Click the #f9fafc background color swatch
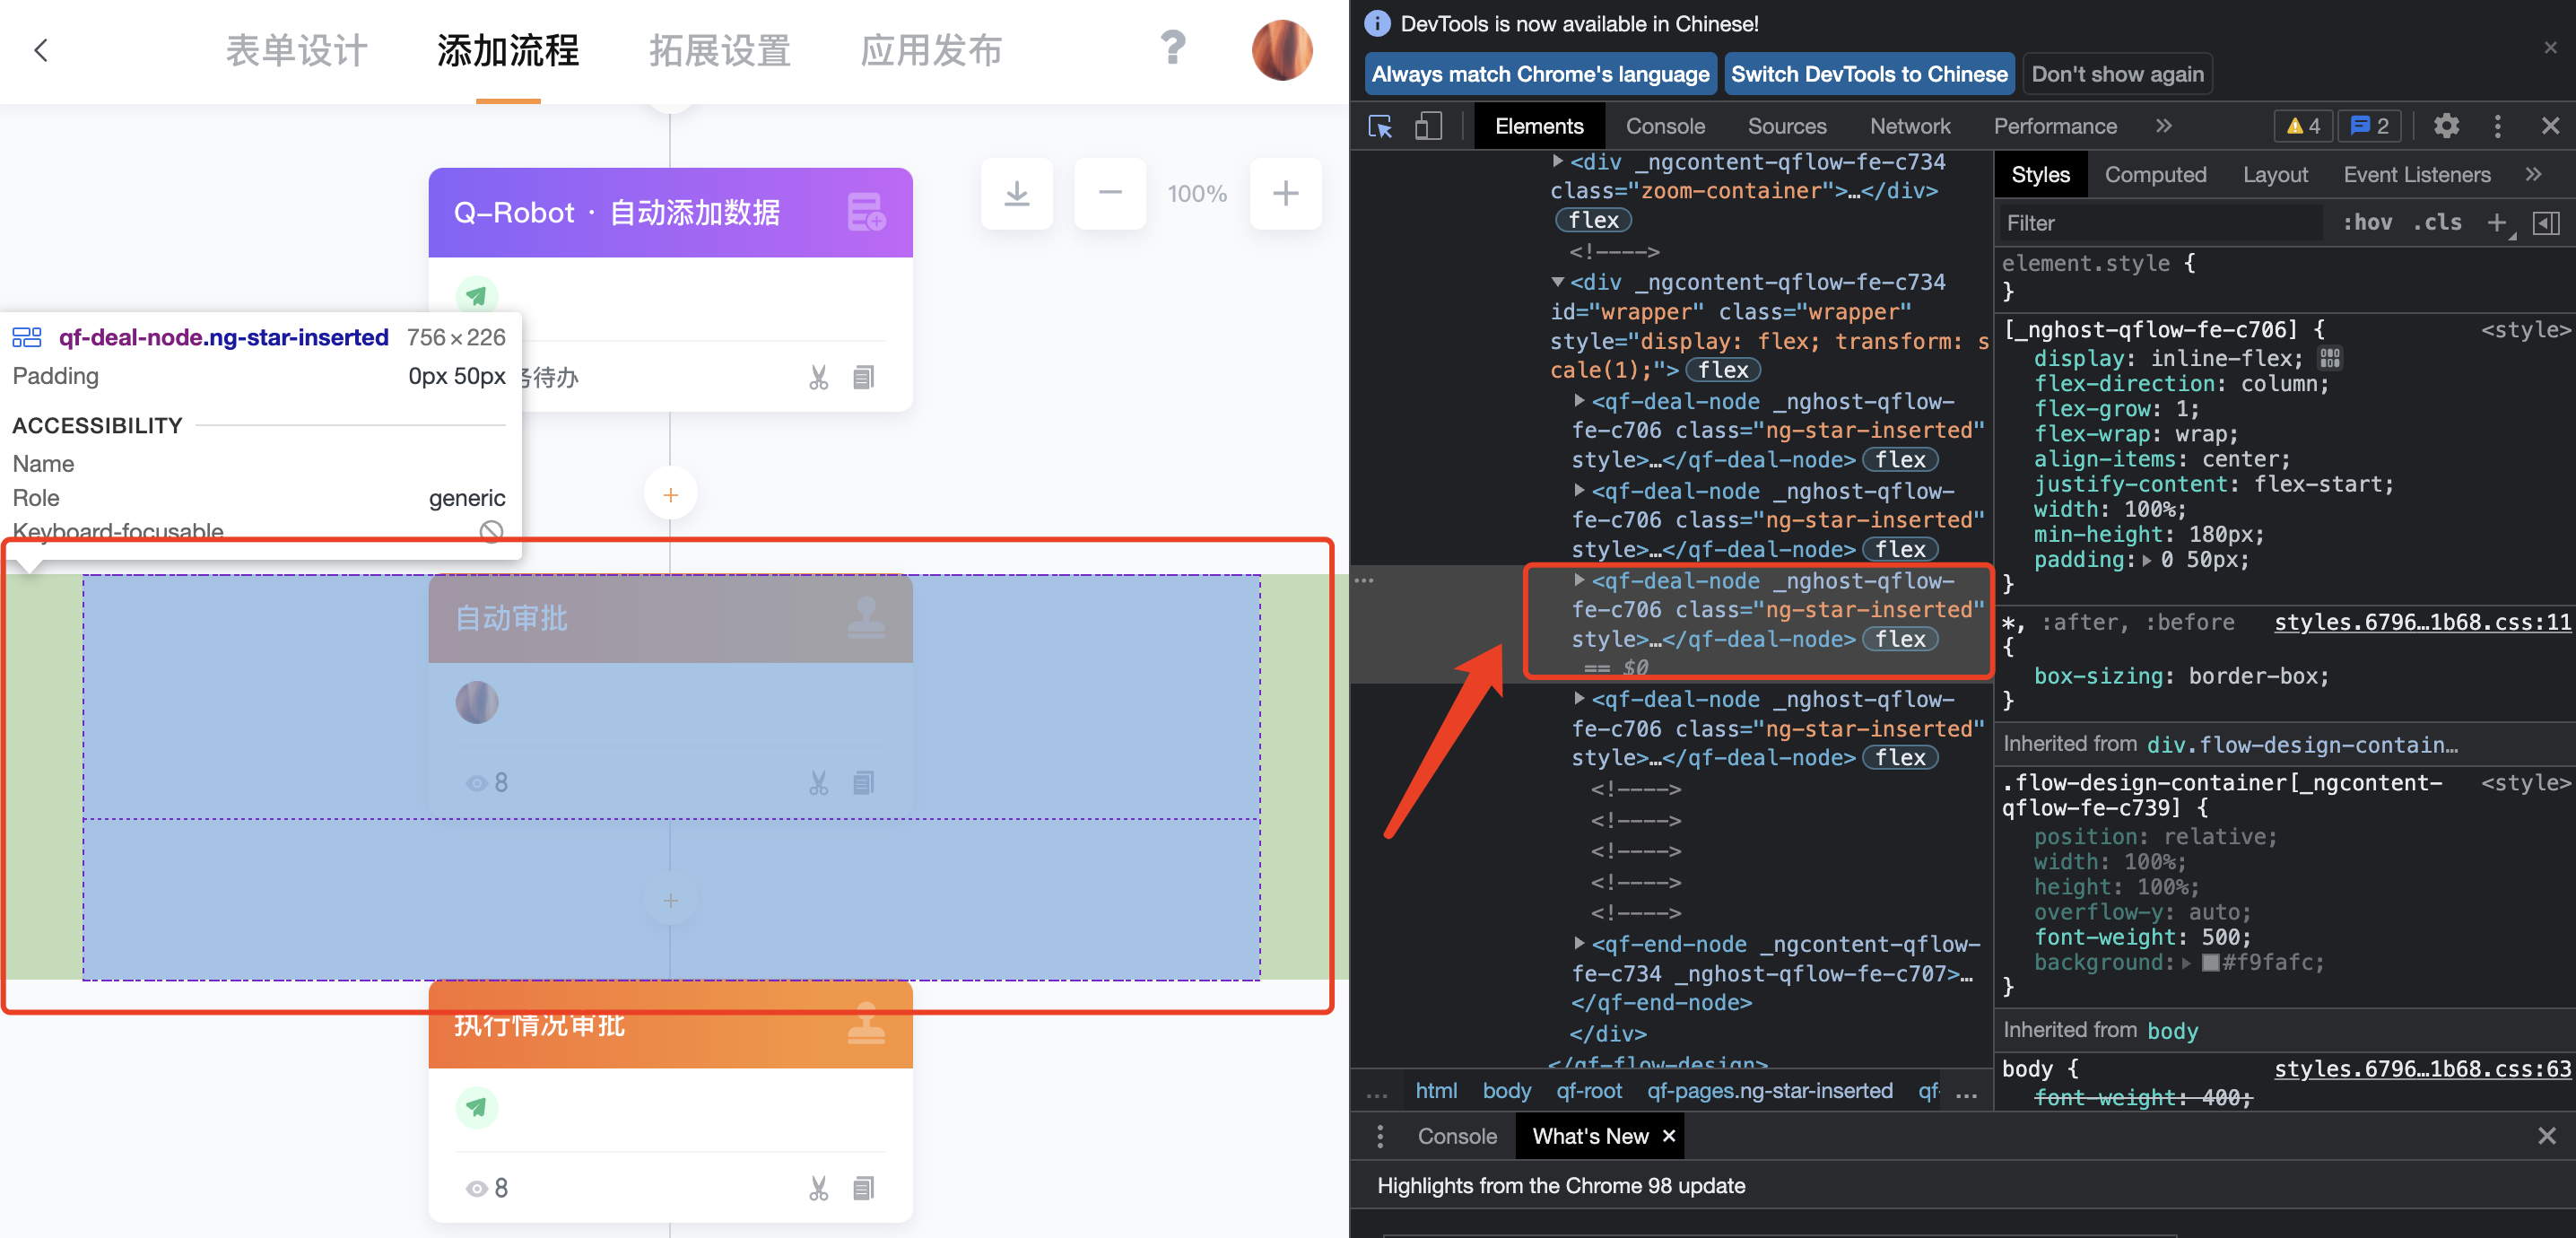This screenshot has width=2576, height=1238. tap(2210, 963)
